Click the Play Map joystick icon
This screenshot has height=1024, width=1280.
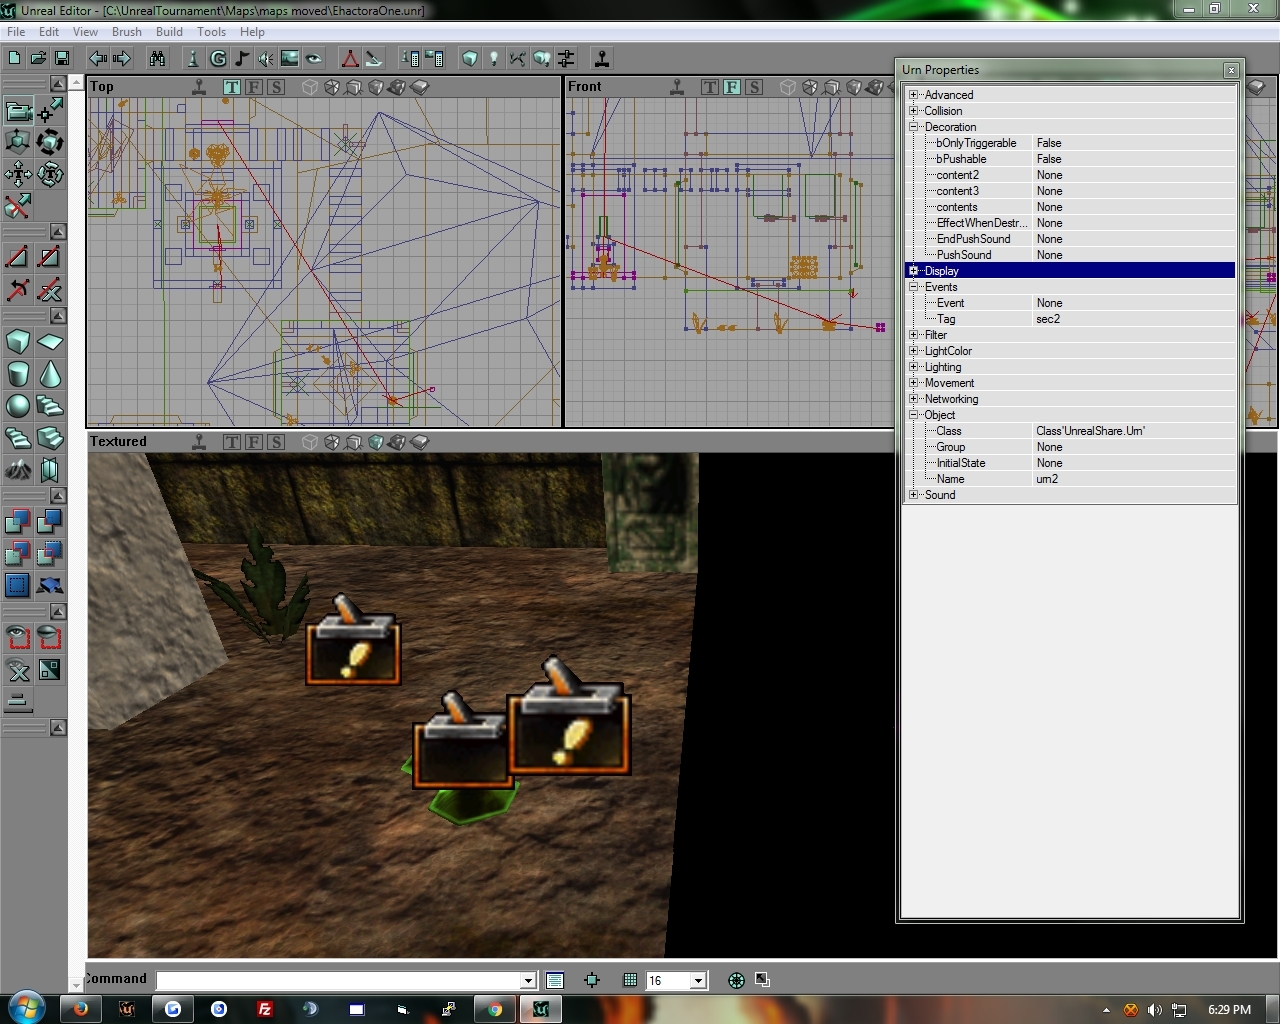601,58
